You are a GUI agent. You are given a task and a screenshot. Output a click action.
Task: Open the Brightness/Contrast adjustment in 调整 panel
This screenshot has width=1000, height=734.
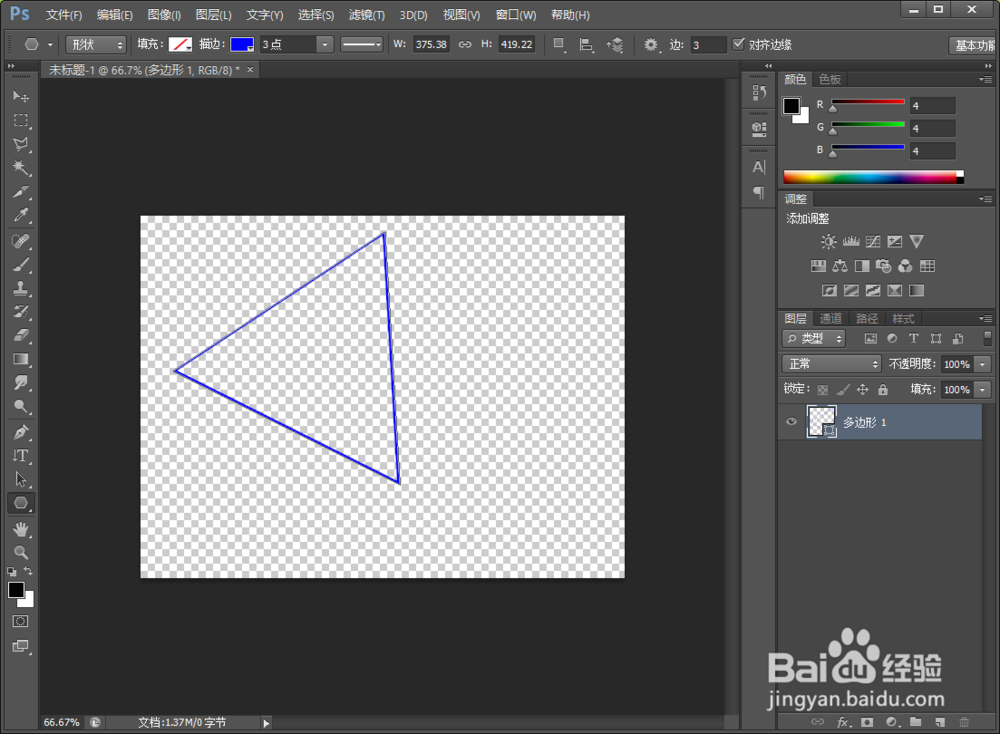[828, 241]
